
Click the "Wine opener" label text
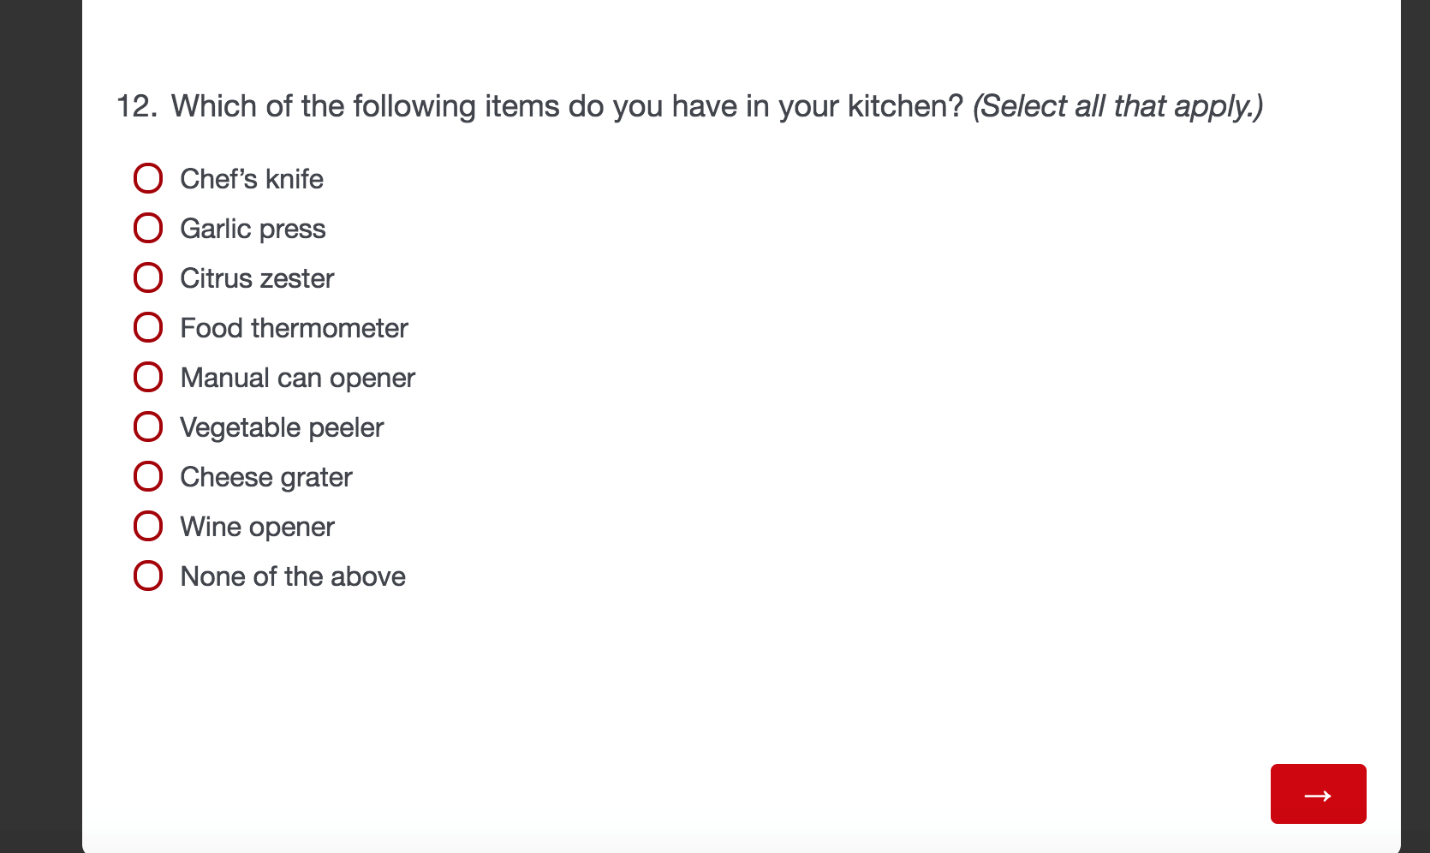tap(257, 527)
